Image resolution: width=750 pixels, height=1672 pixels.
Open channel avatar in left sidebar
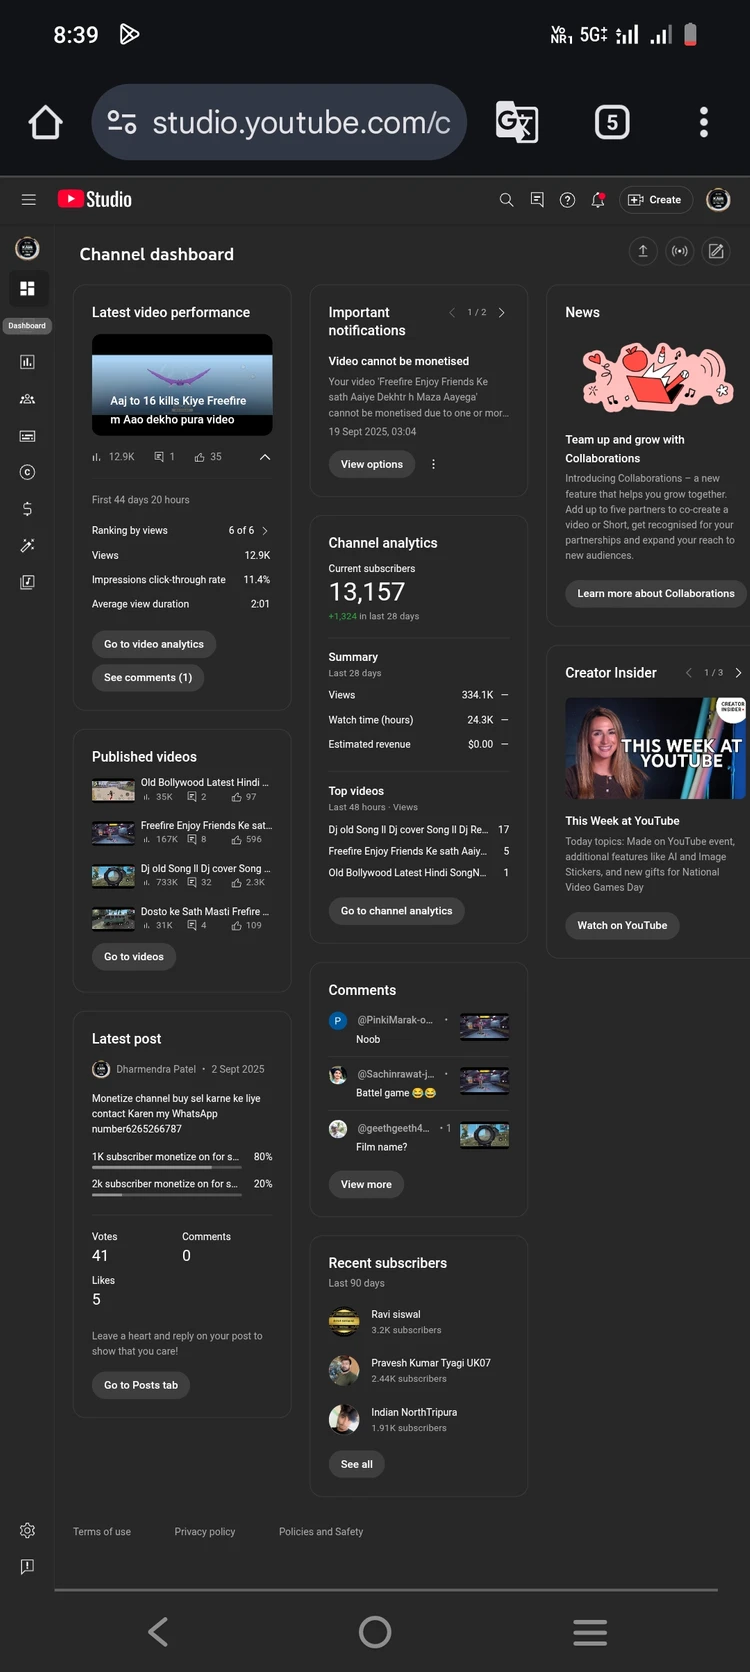point(27,248)
